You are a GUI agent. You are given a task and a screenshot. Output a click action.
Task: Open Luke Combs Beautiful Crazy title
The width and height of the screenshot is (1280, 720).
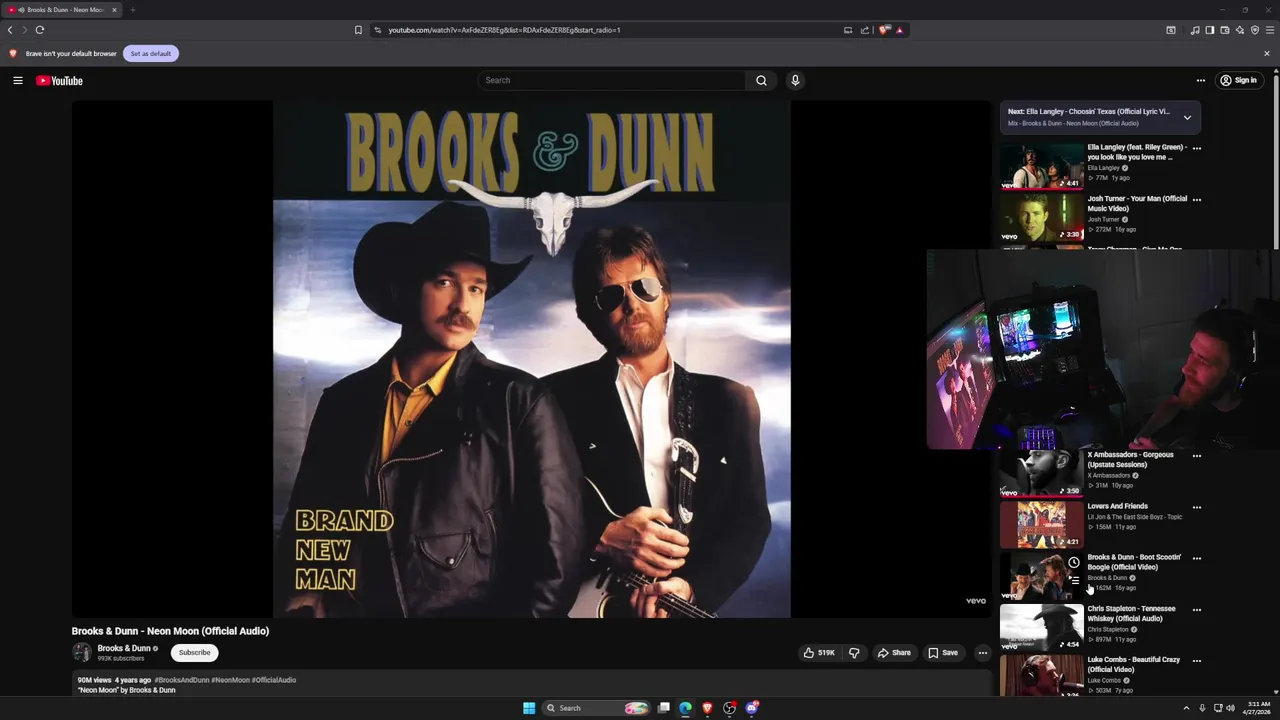[x=1133, y=664]
